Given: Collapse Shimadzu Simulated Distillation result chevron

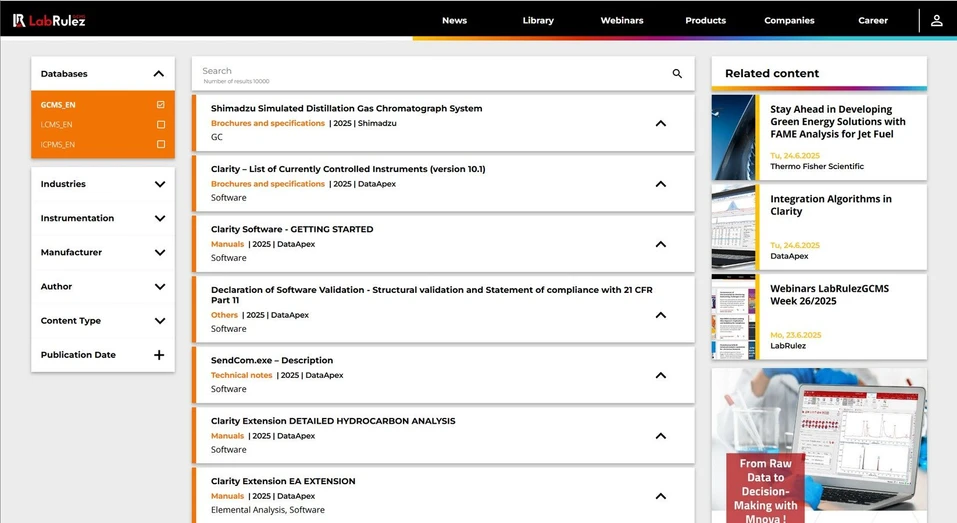Looking at the screenshot, I should (660, 123).
